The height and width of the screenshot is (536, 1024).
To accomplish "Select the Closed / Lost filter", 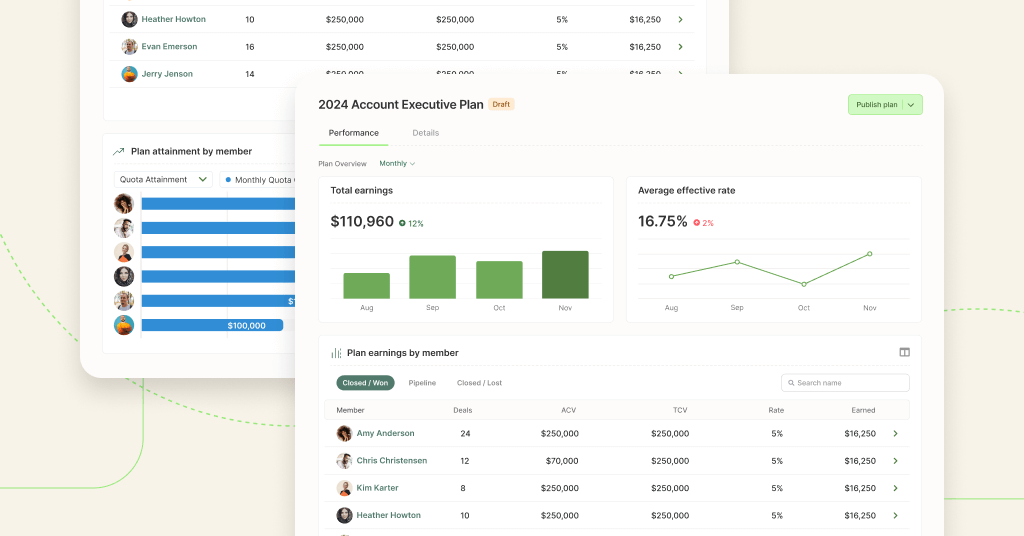I will [479, 383].
